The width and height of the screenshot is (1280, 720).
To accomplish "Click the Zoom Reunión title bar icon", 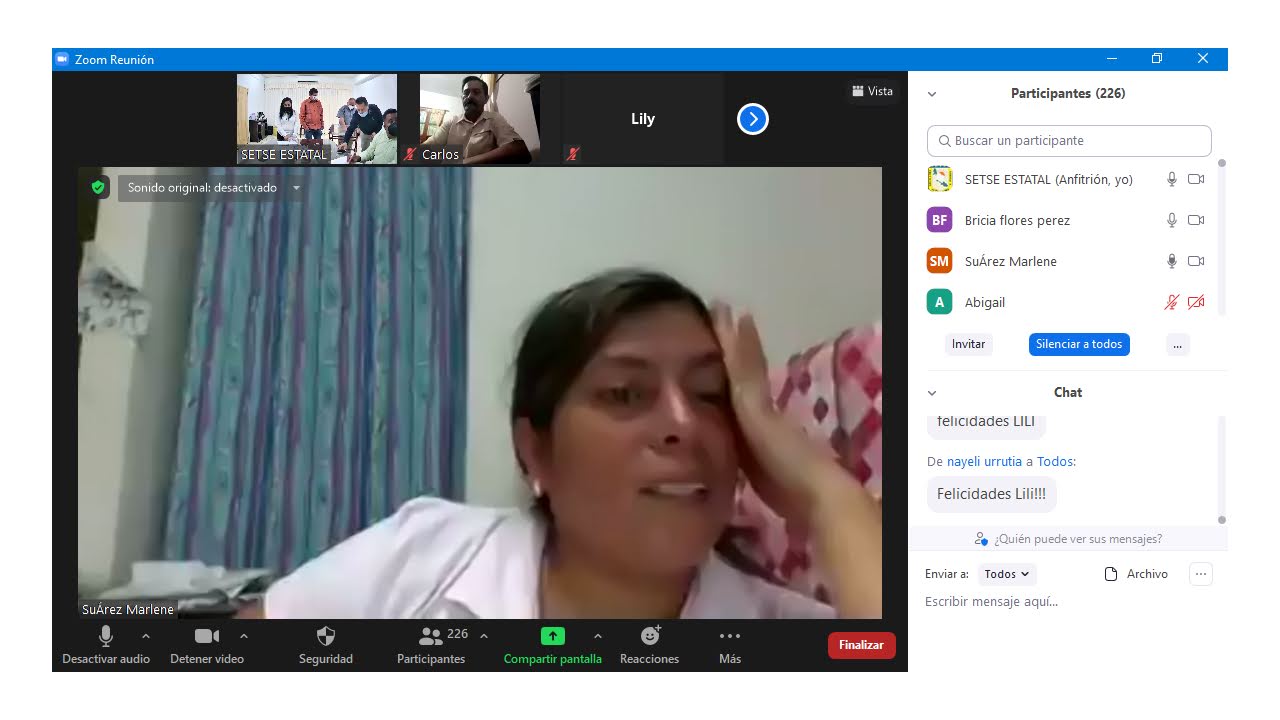I will tap(62, 59).
